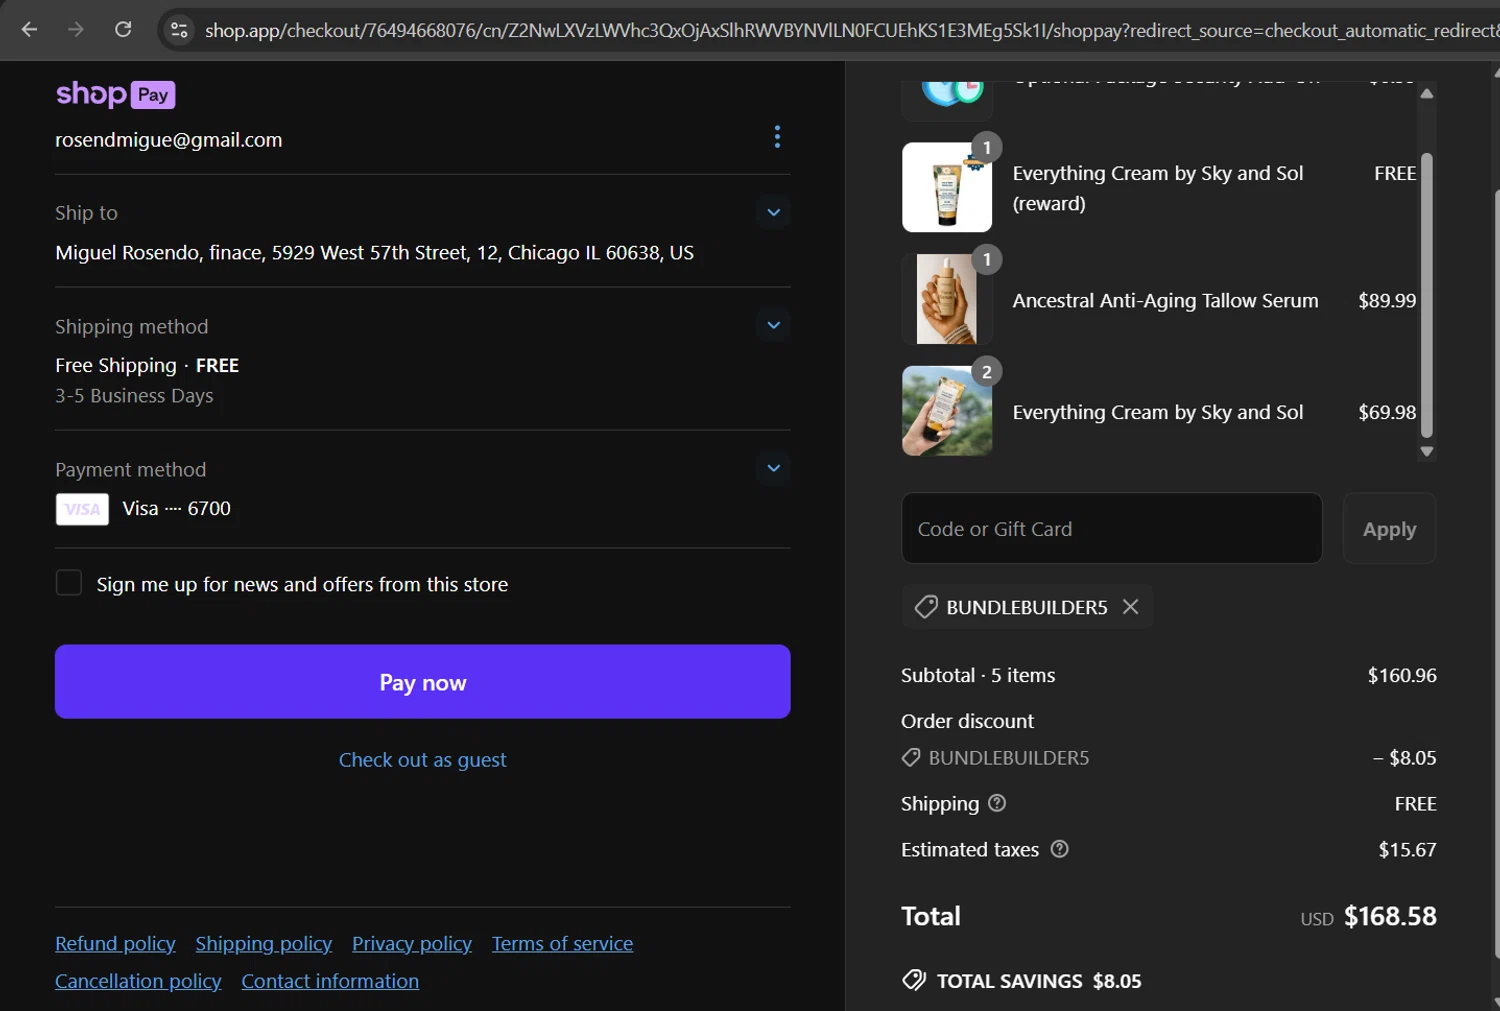Click the TOTAL SAVINGS tag icon
The width and height of the screenshot is (1500, 1011).
coord(914,980)
